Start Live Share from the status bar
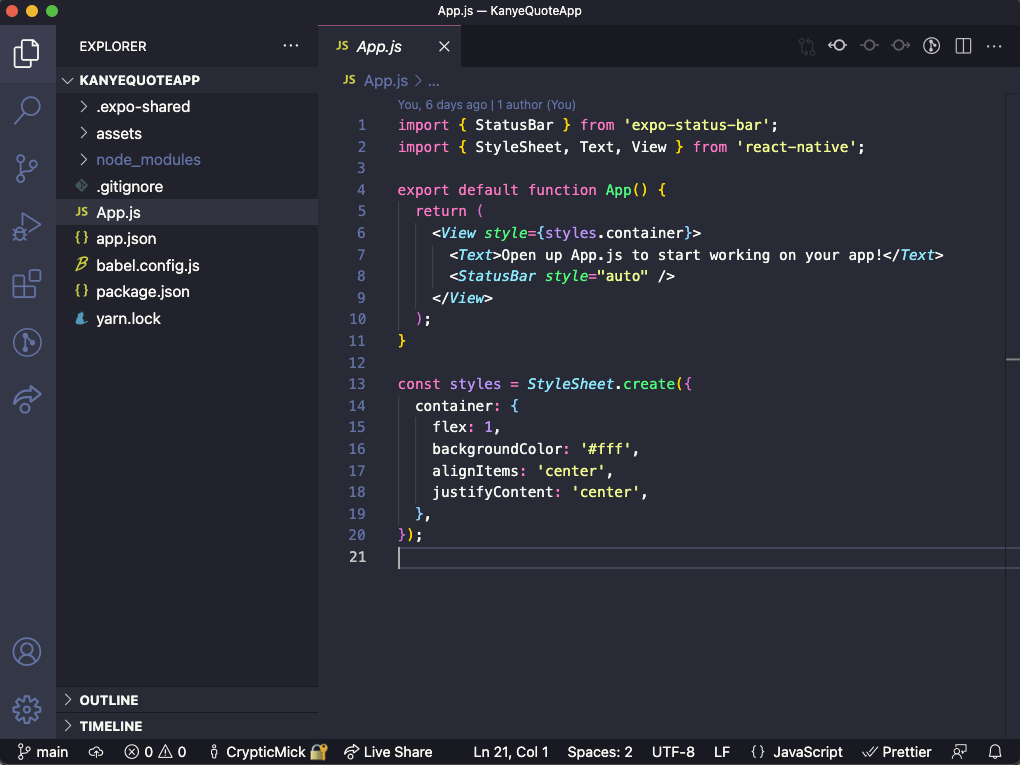The height and width of the screenshot is (765, 1020). click(x=388, y=752)
